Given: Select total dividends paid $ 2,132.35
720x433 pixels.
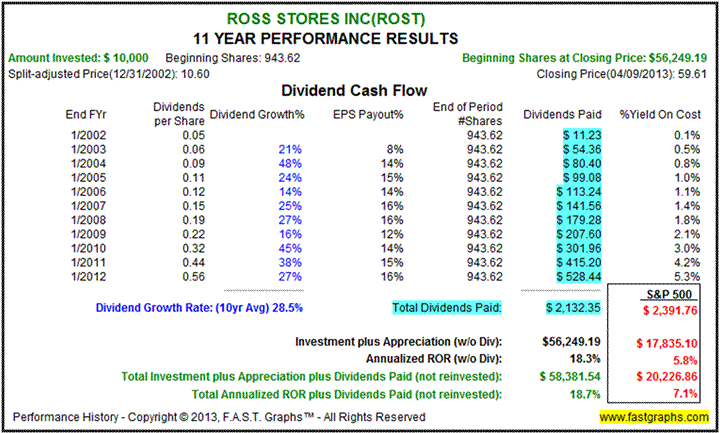Looking at the screenshot, I should pyautogui.click(x=573, y=308).
